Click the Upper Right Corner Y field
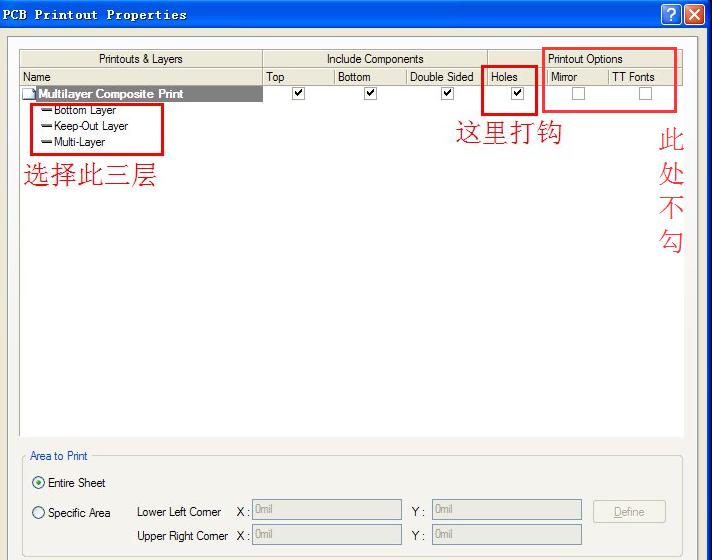The height and width of the screenshot is (560, 712). click(x=506, y=535)
